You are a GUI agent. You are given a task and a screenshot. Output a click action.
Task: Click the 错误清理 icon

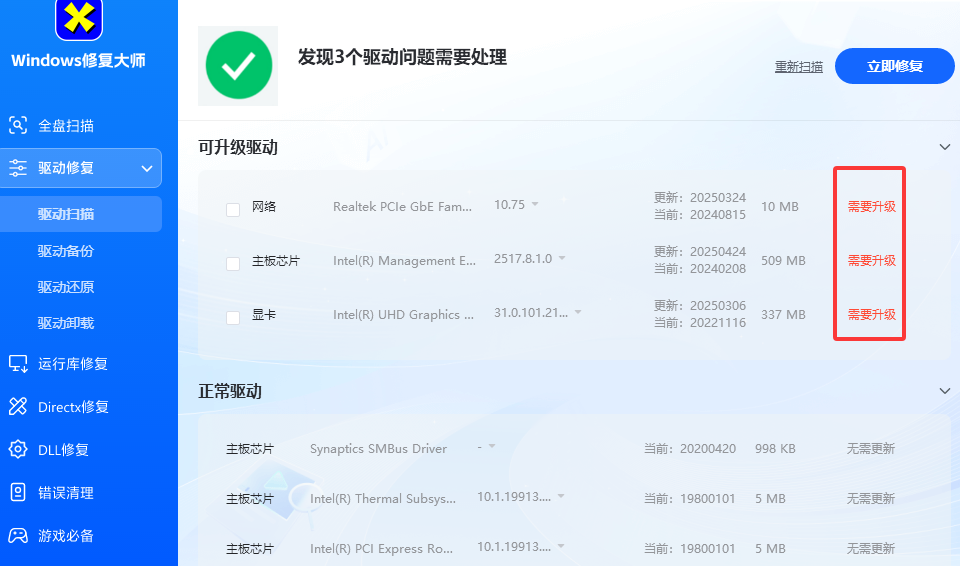(x=18, y=492)
